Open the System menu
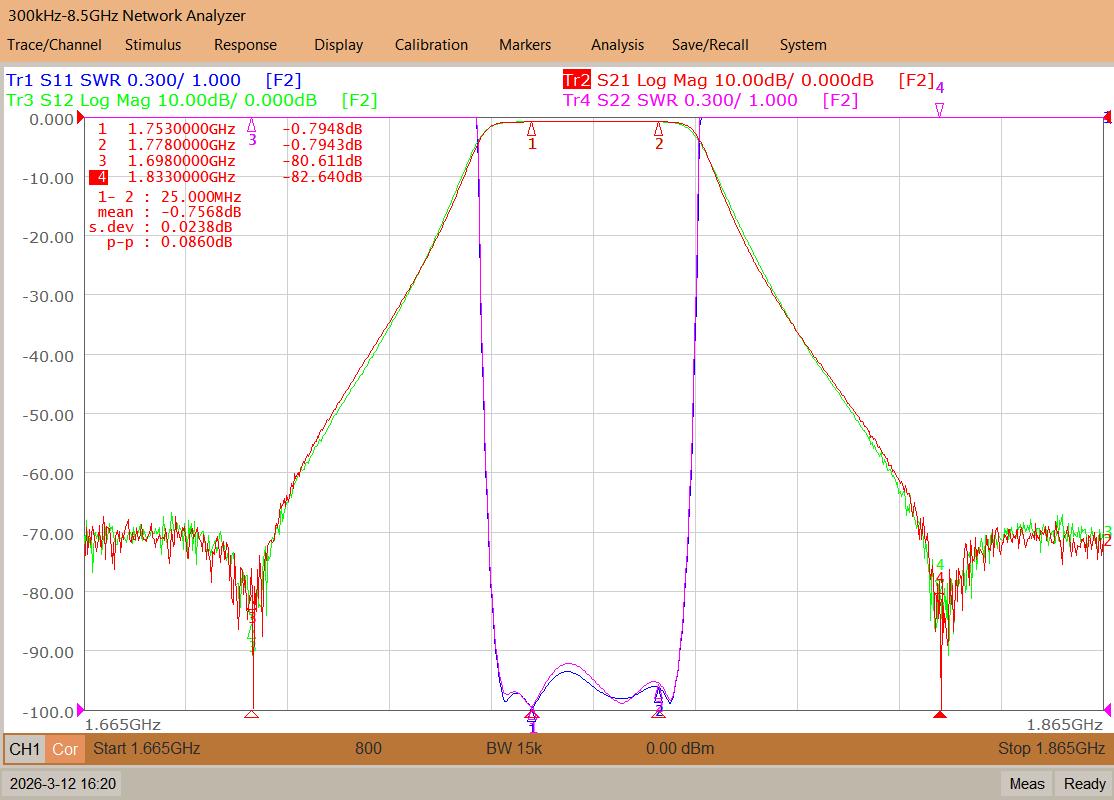The height and width of the screenshot is (800, 1114). pyautogui.click(x=803, y=45)
